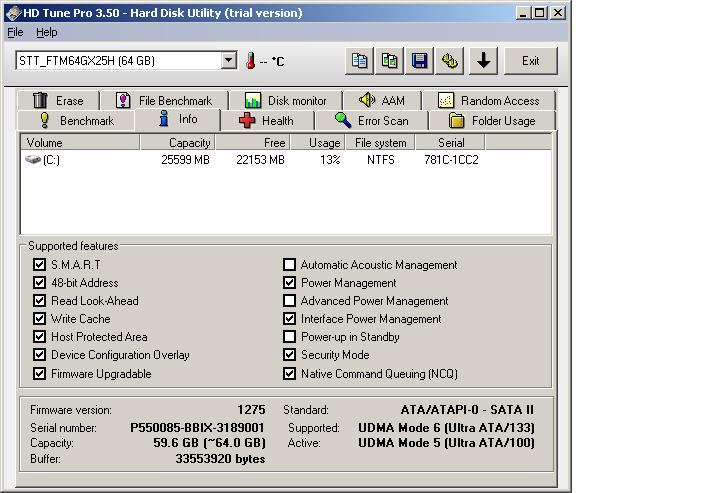Switch to the AAM tab
This screenshot has width=720, height=493.
pos(382,101)
